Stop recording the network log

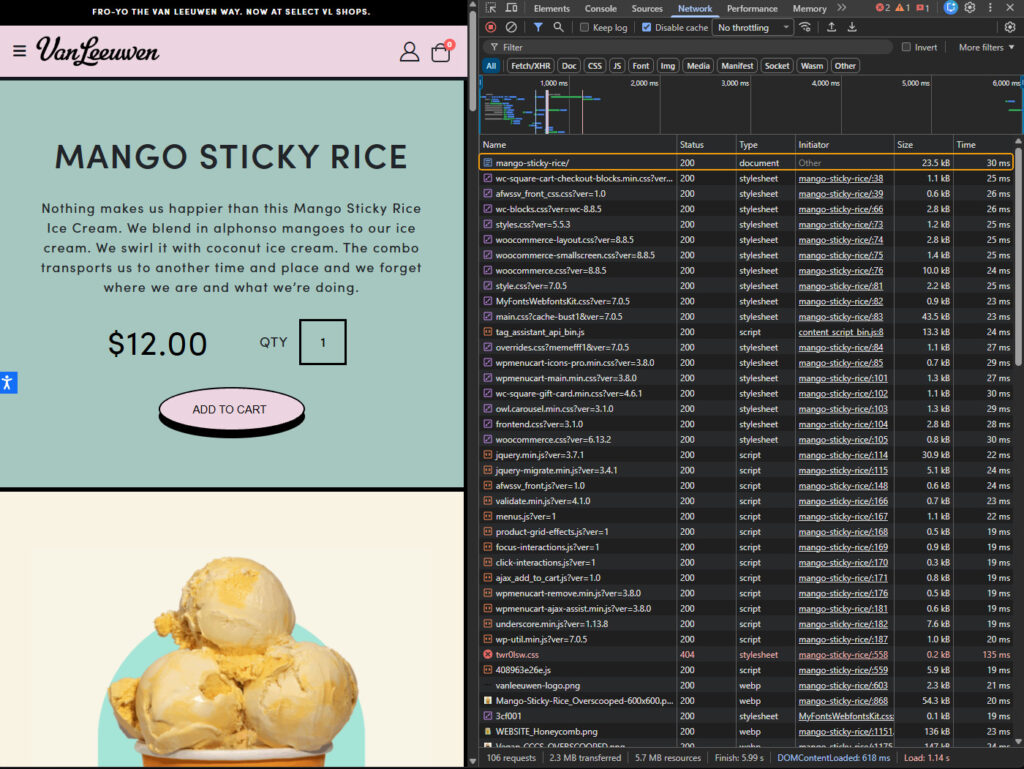[491, 27]
